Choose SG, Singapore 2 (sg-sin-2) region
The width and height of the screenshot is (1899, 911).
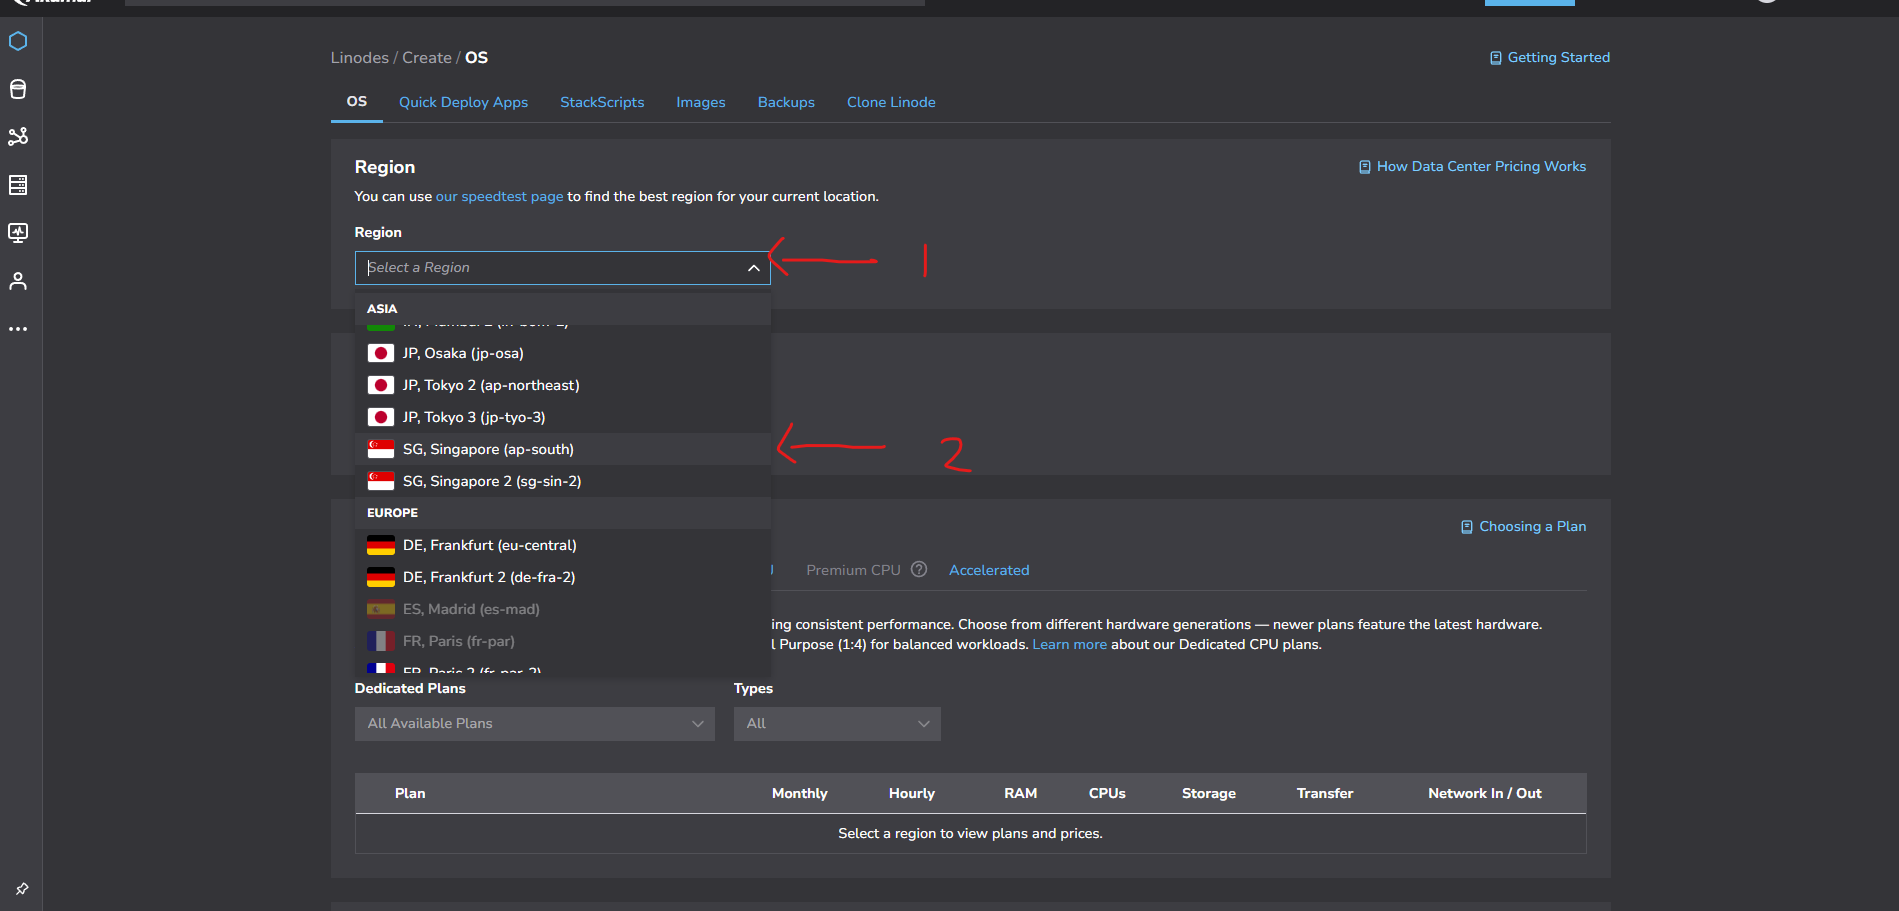pos(563,481)
